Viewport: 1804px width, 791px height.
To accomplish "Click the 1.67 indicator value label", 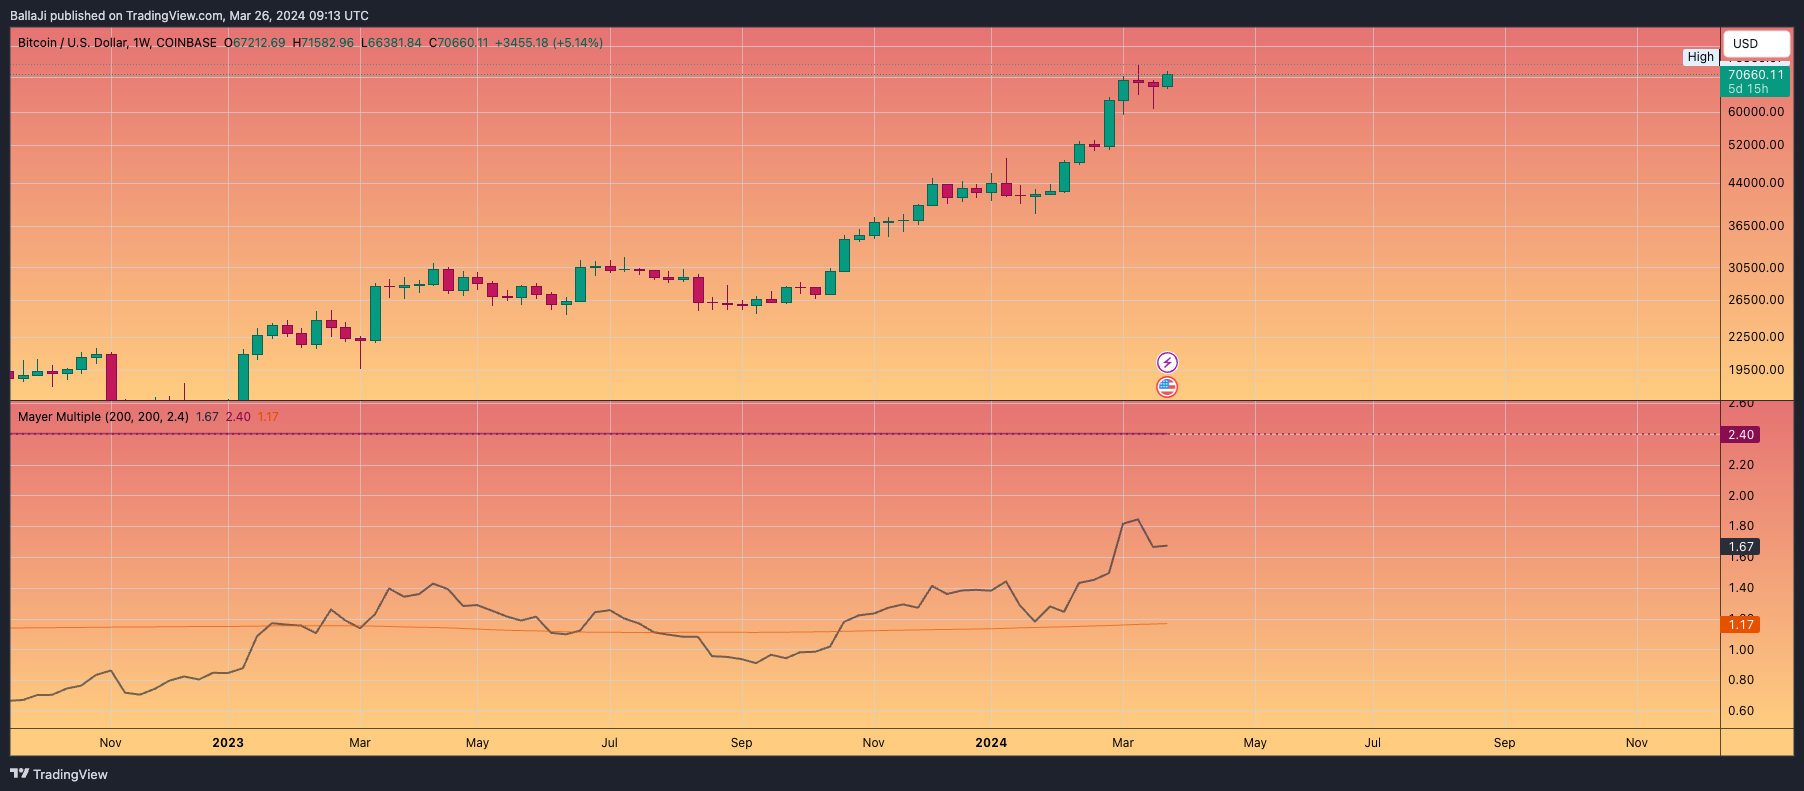I will pyautogui.click(x=1740, y=547).
